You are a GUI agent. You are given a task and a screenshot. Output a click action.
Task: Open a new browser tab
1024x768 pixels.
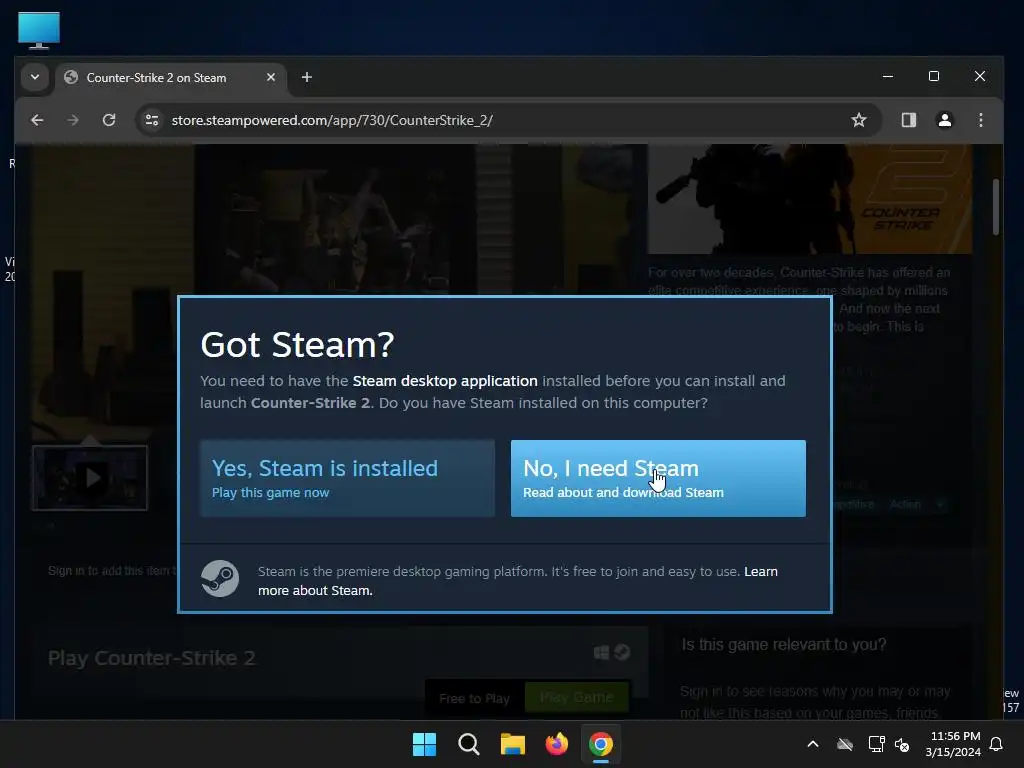pos(306,77)
